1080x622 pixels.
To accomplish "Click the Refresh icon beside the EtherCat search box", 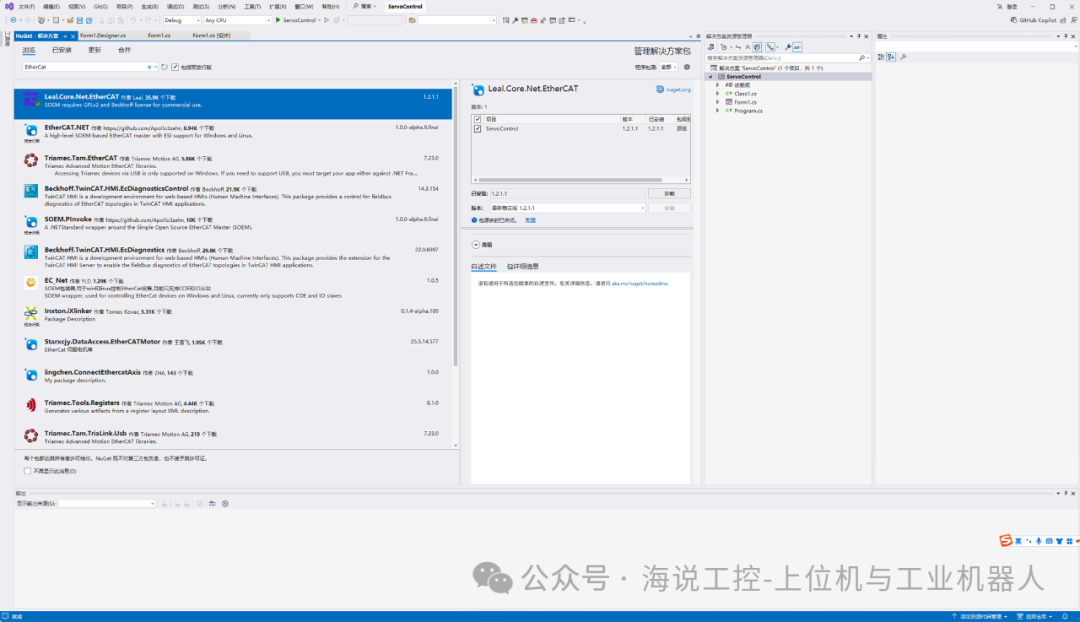I will pos(164,68).
